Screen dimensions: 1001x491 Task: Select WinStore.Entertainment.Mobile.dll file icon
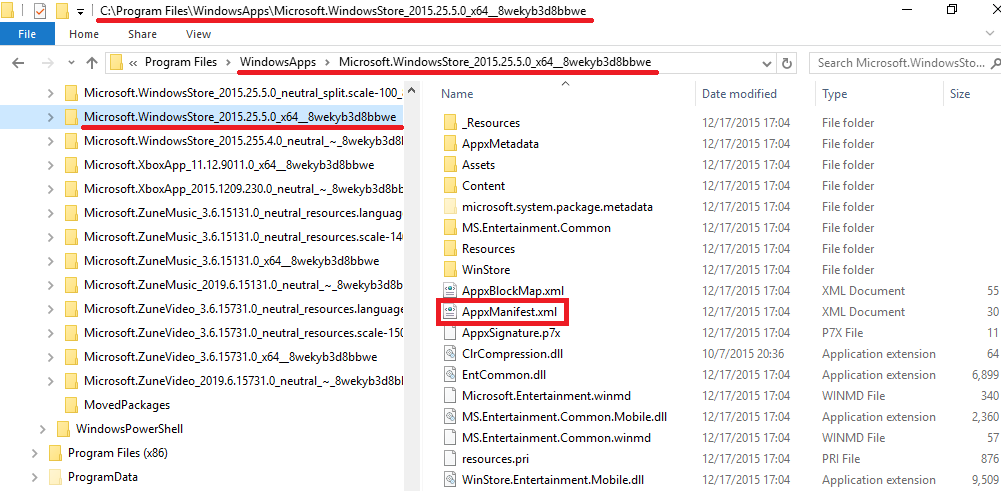[x=450, y=480]
